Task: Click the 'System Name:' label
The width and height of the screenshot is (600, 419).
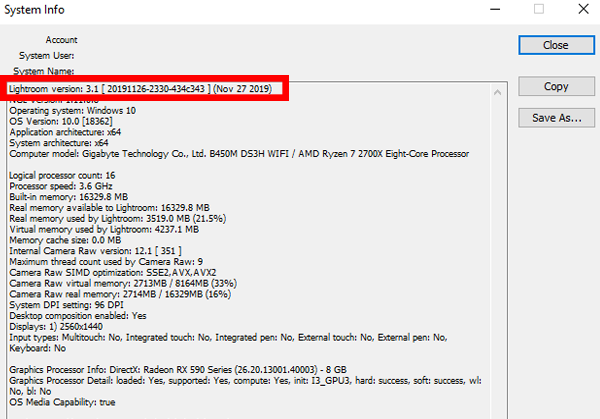Action: coord(44,71)
